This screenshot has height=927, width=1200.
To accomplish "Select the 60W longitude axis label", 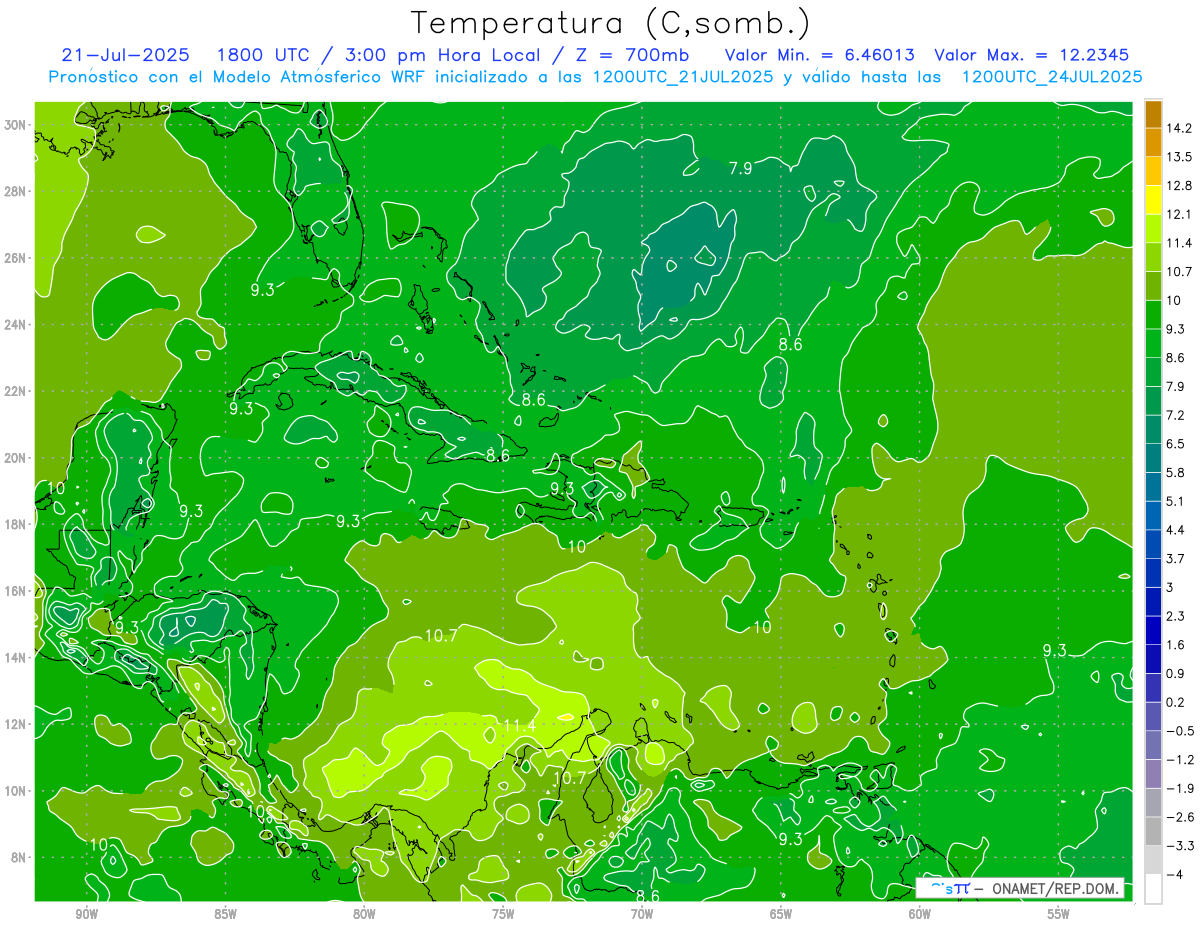I will tap(920, 914).
